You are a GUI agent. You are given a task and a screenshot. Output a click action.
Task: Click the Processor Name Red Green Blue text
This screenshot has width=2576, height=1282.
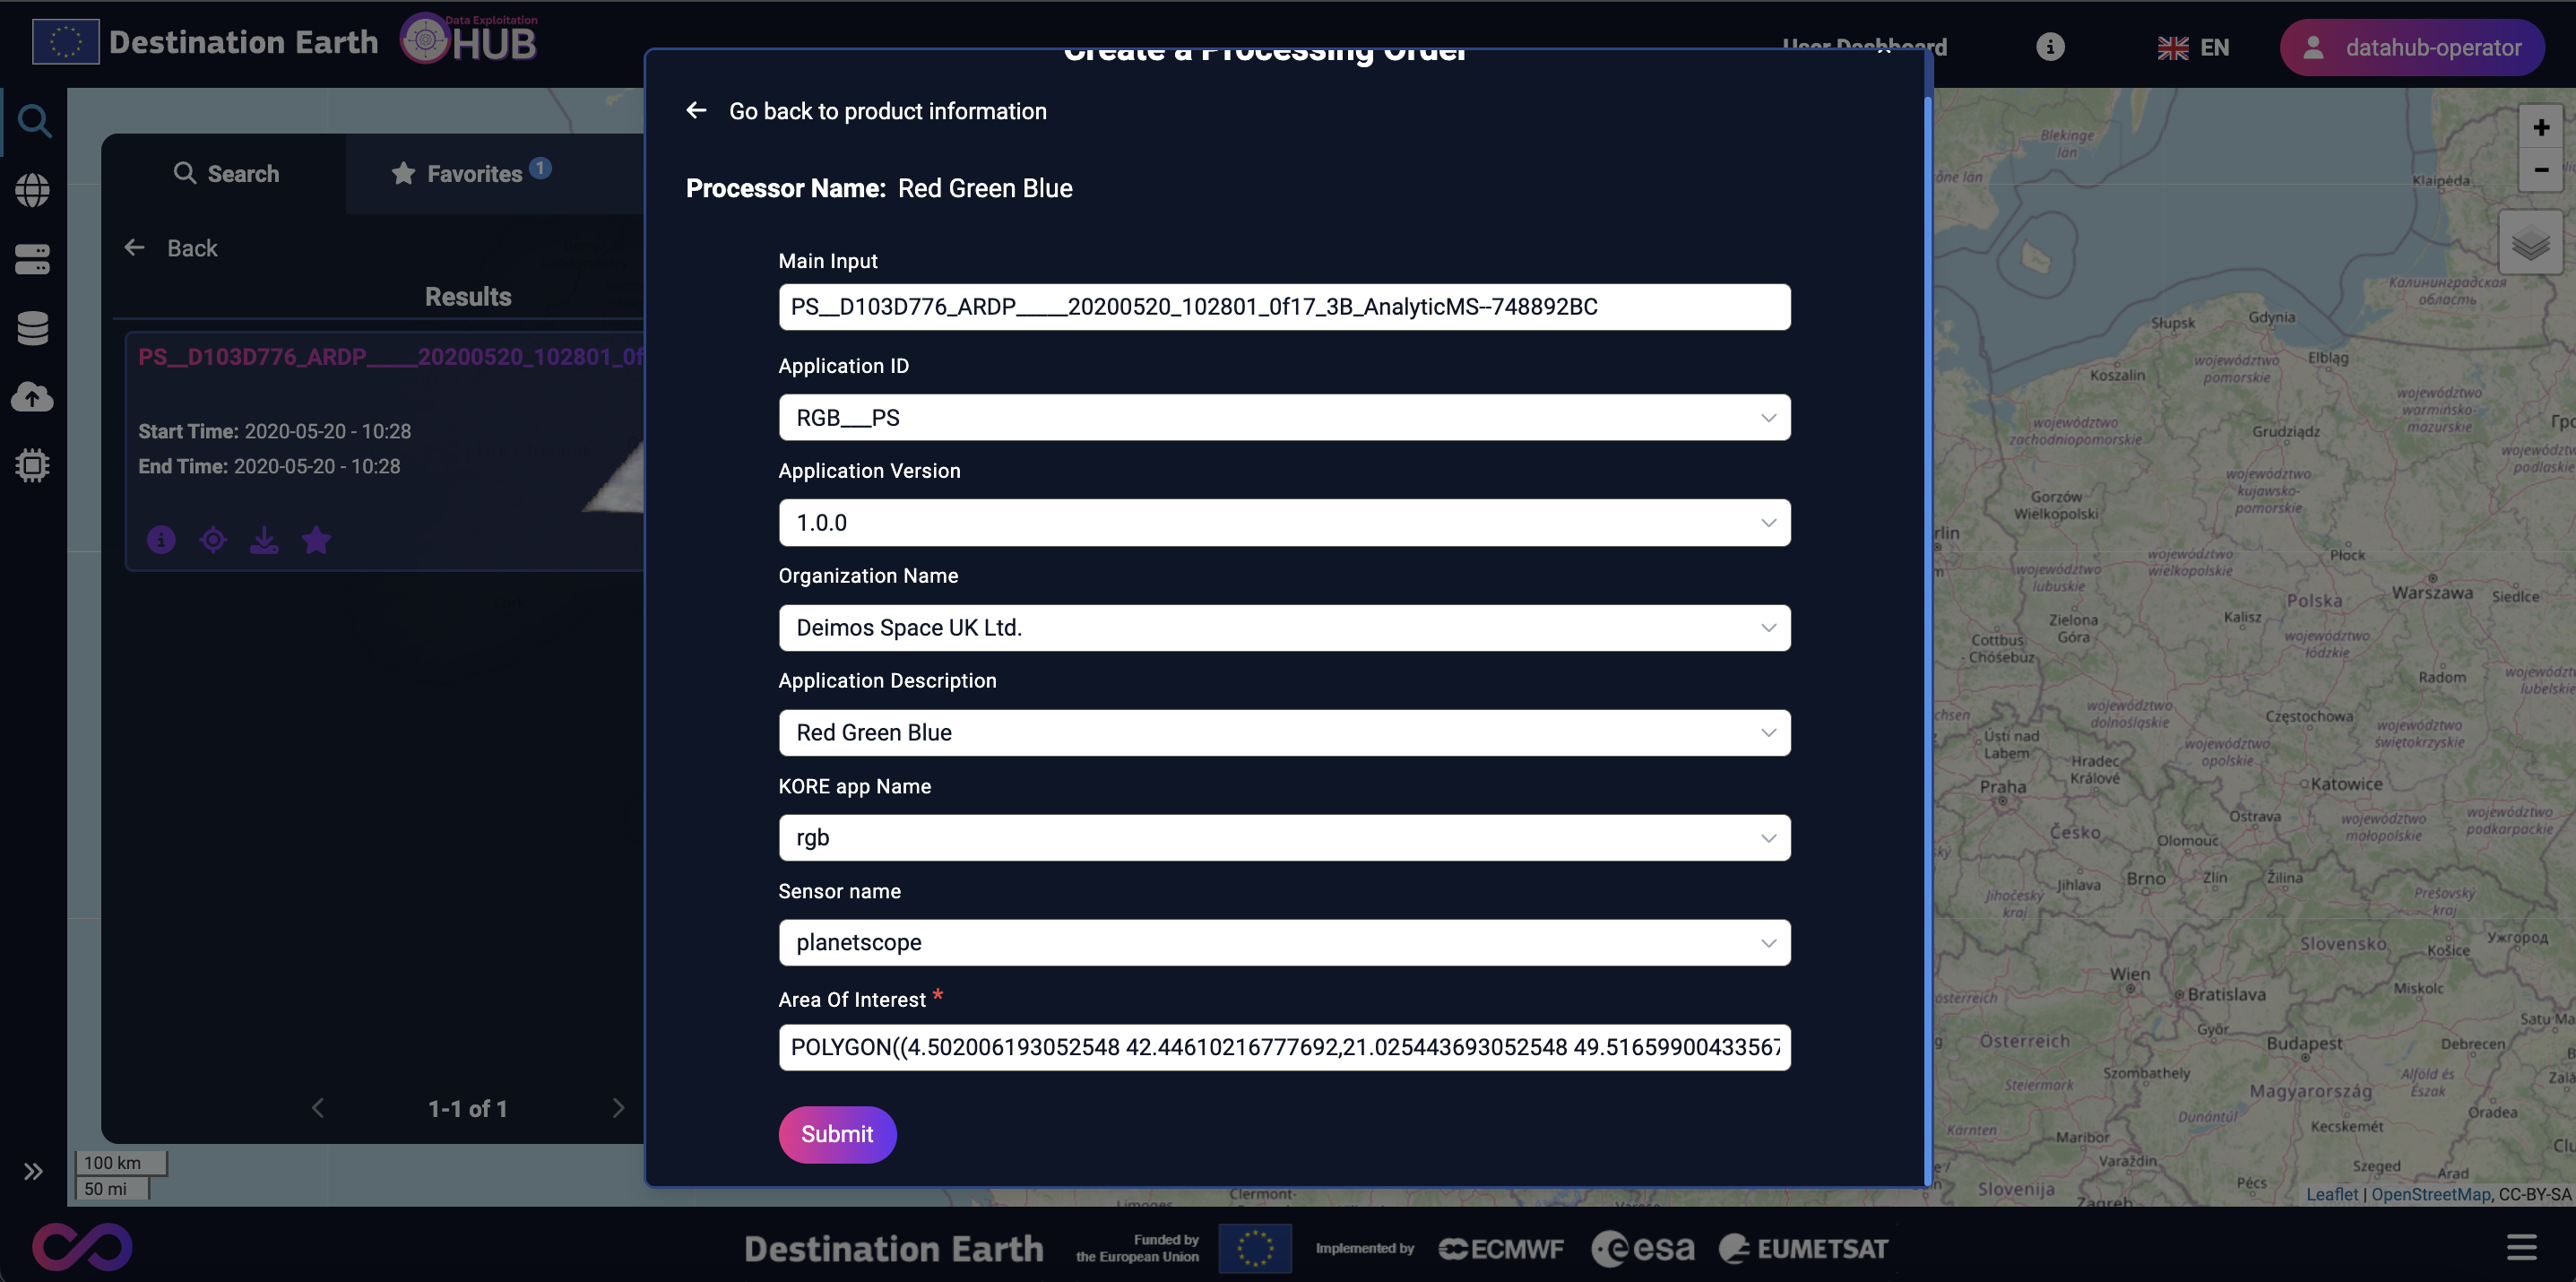pyautogui.click(x=879, y=188)
